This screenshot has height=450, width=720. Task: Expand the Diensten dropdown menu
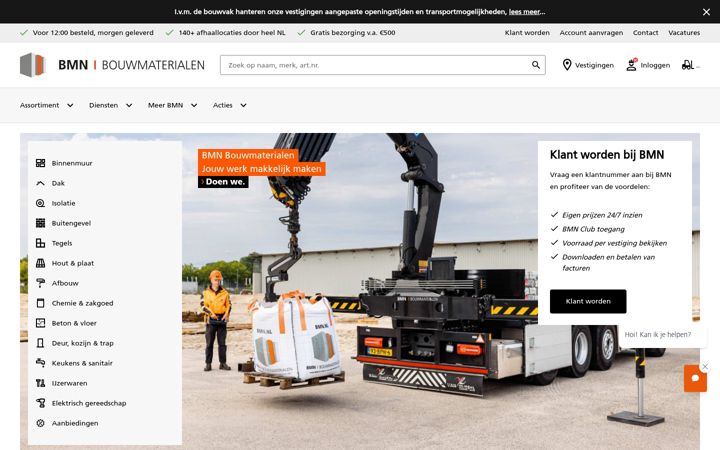pos(111,105)
